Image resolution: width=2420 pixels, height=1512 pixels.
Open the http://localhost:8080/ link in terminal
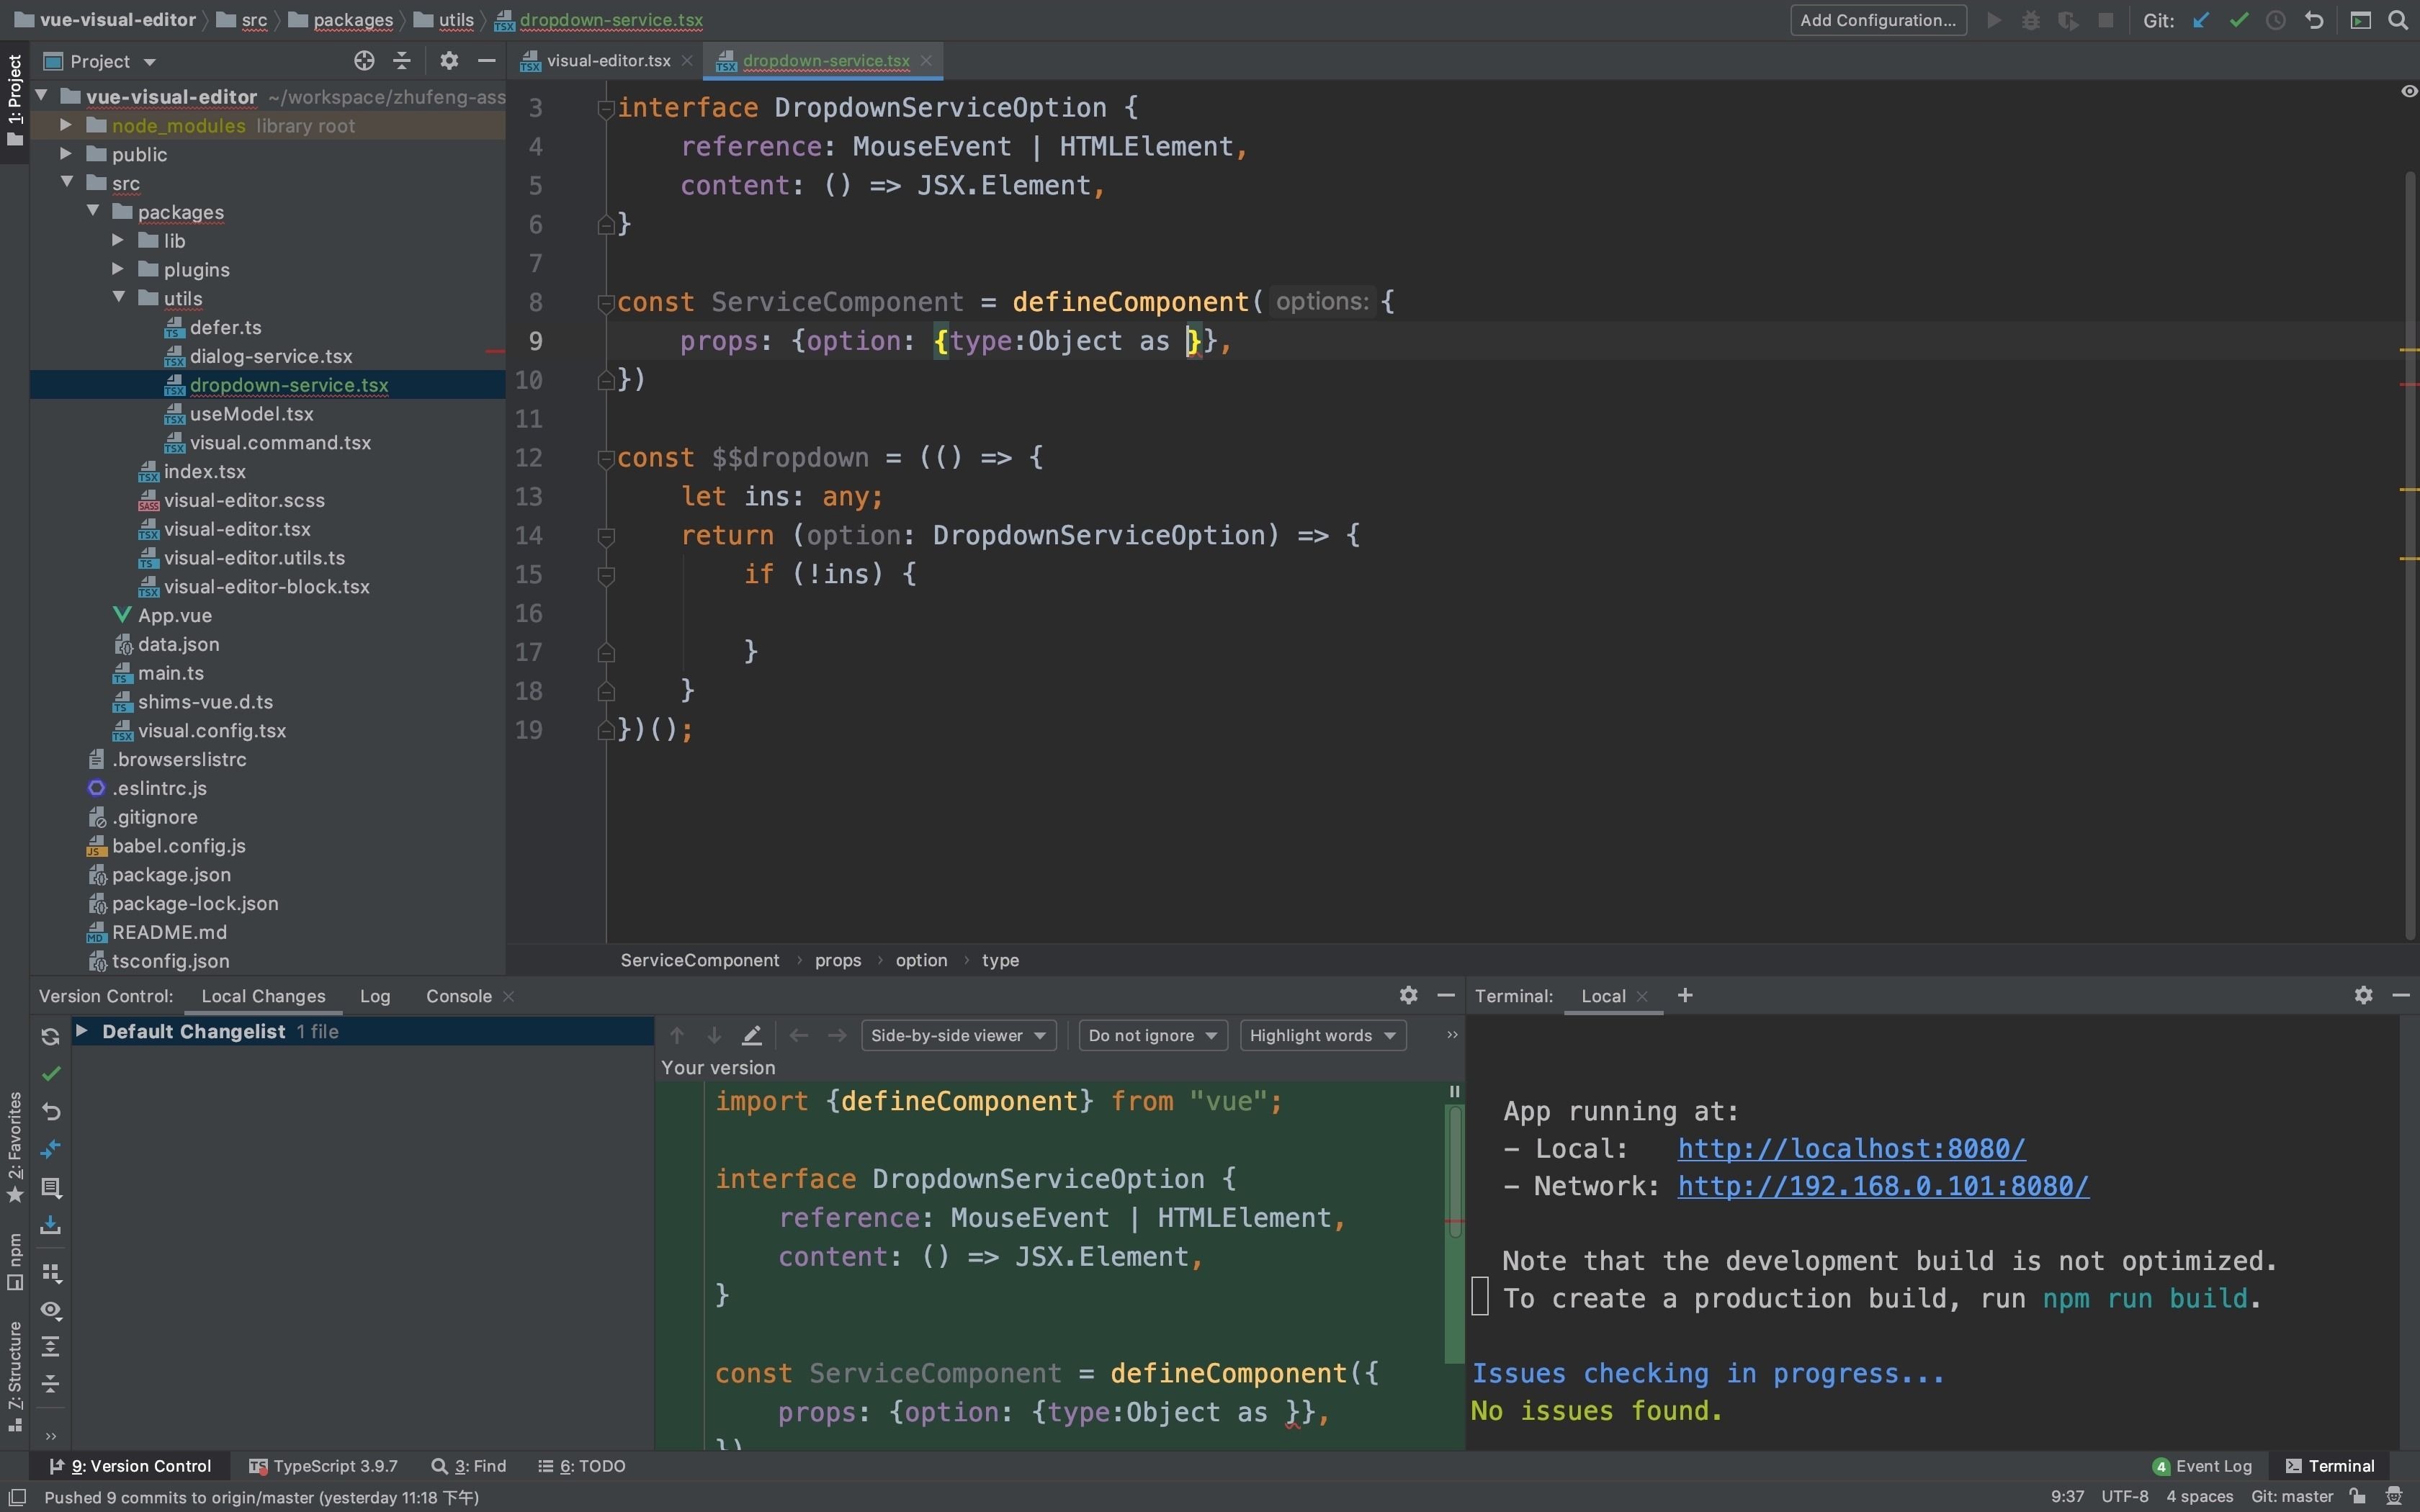pyautogui.click(x=1851, y=1148)
